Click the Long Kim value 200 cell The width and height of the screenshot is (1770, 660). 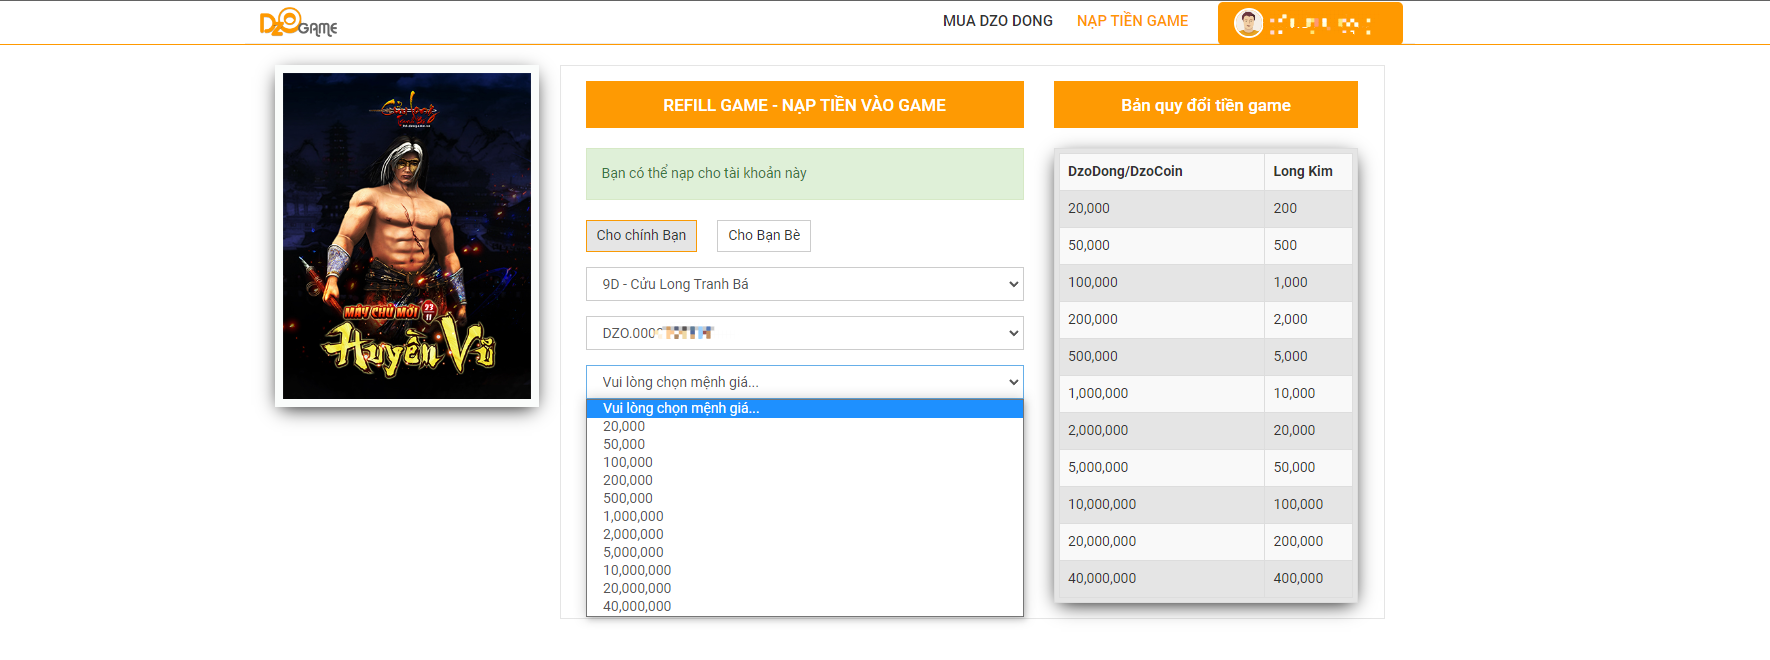(x=1309, y=208)
